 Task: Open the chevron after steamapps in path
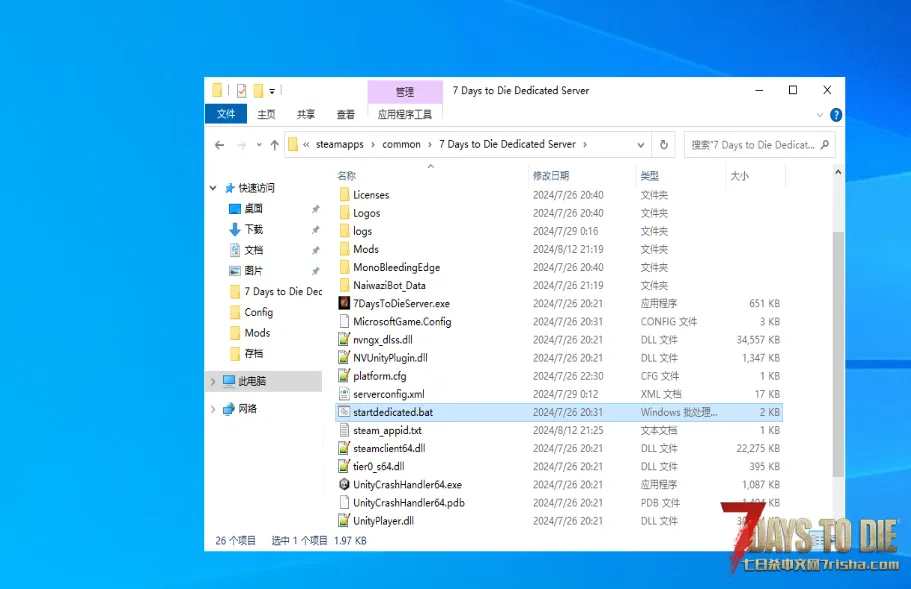pos(373,145)
